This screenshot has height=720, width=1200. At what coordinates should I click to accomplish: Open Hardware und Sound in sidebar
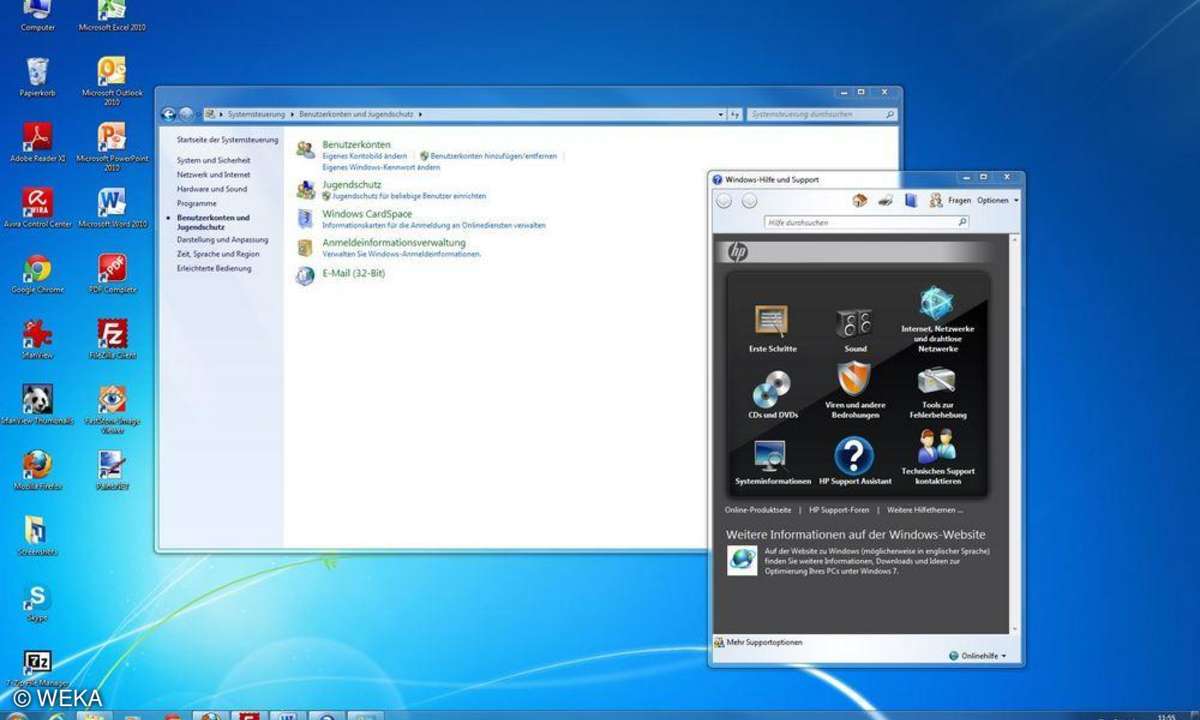click(212, 189)
